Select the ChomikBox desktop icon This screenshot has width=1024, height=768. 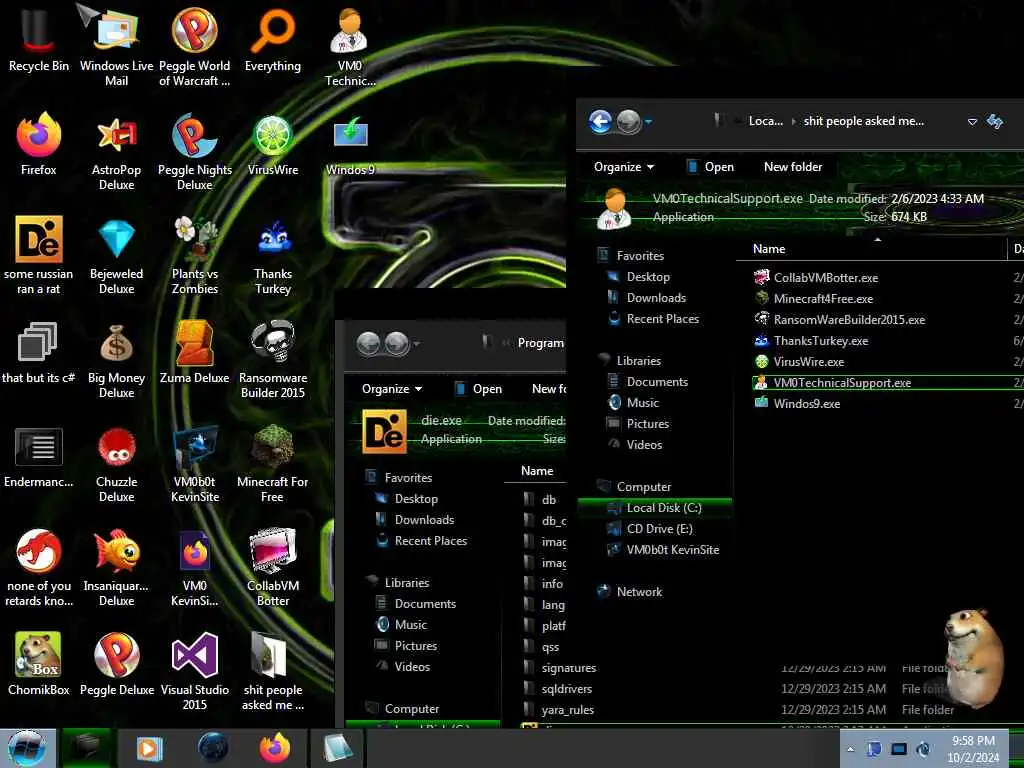coord(39,664)
